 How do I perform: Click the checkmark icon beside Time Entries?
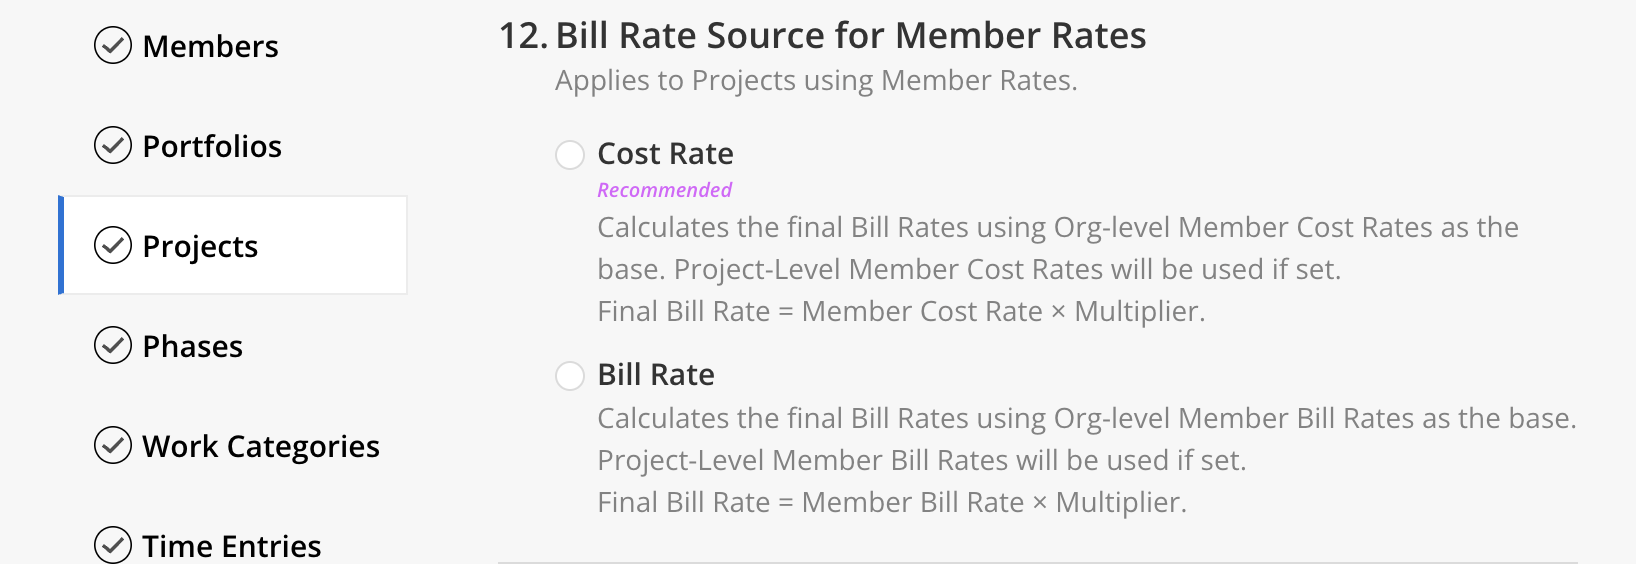pyautogui.click(x=113, y=544)
